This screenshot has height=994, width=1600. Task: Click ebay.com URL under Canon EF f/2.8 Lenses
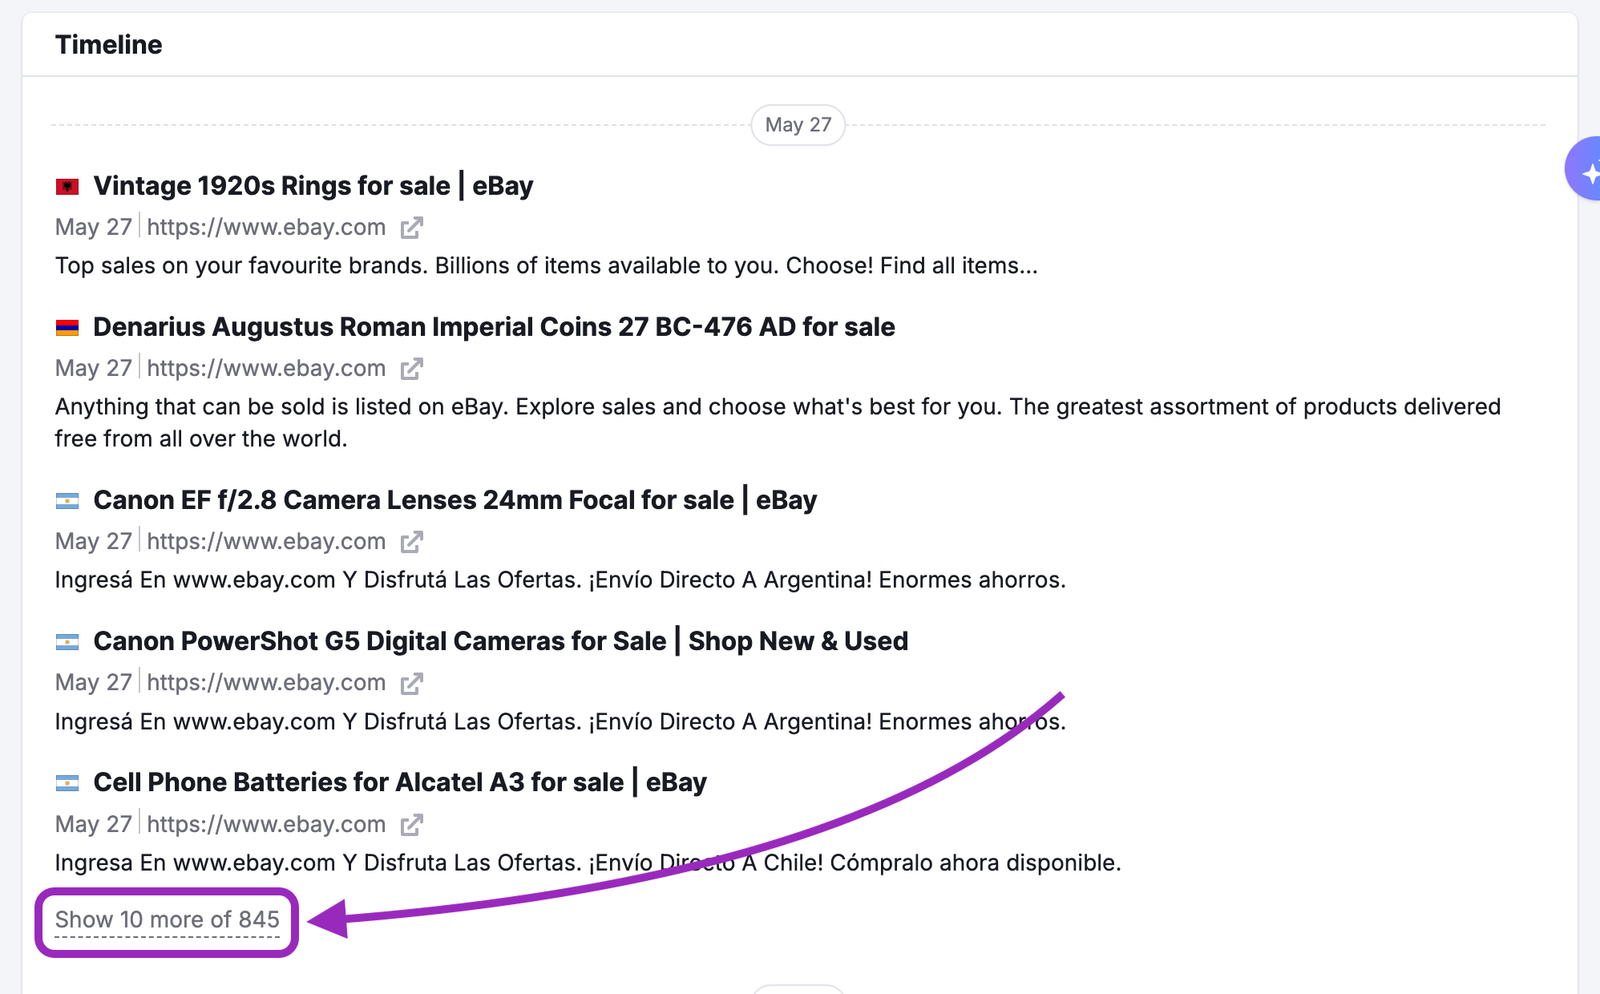coord(266,542)
